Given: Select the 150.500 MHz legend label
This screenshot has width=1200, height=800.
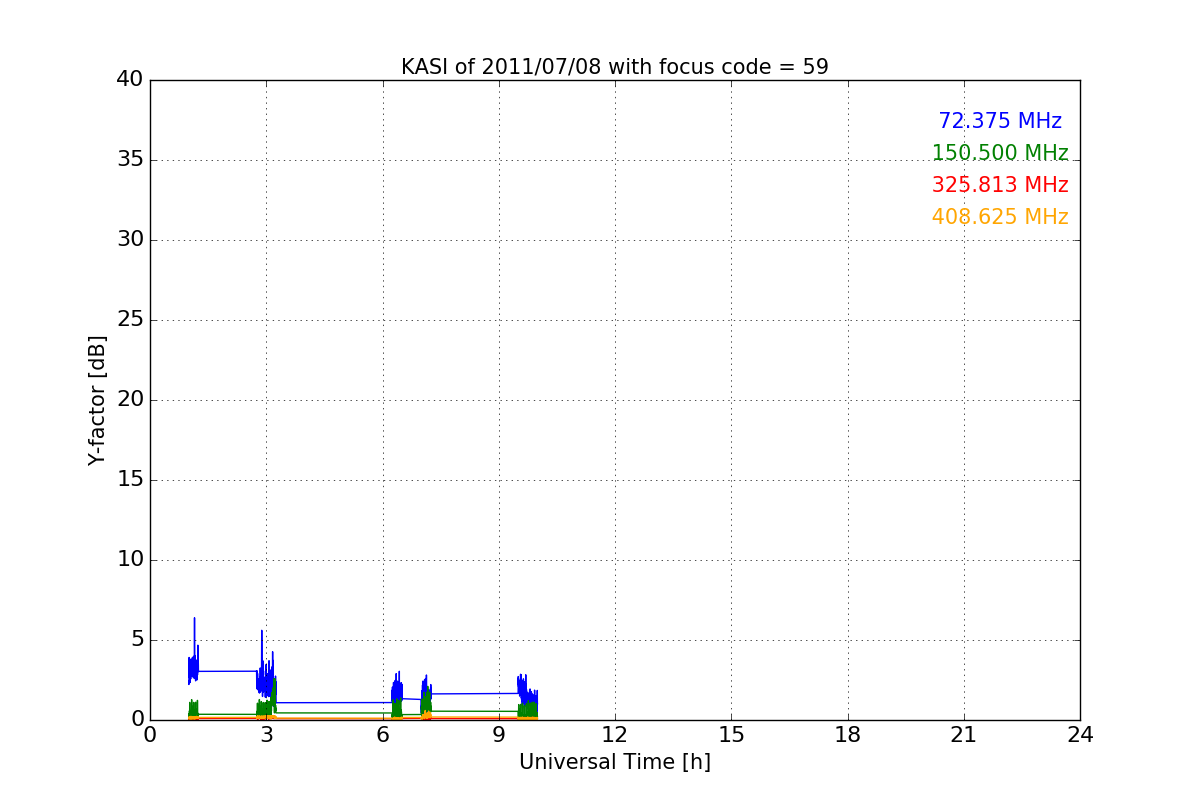Looking at the screenshot, I should pos(1000,153).
